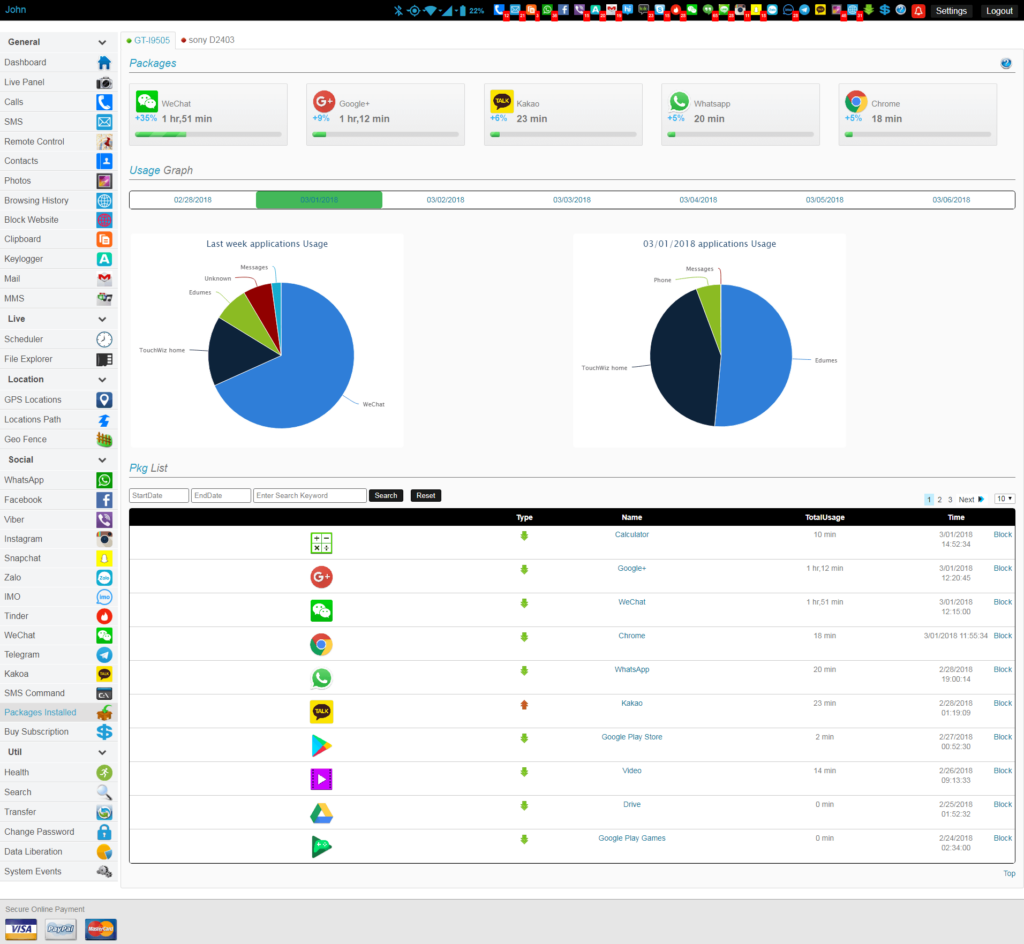Open the Keylogger icon

(104, 259)
